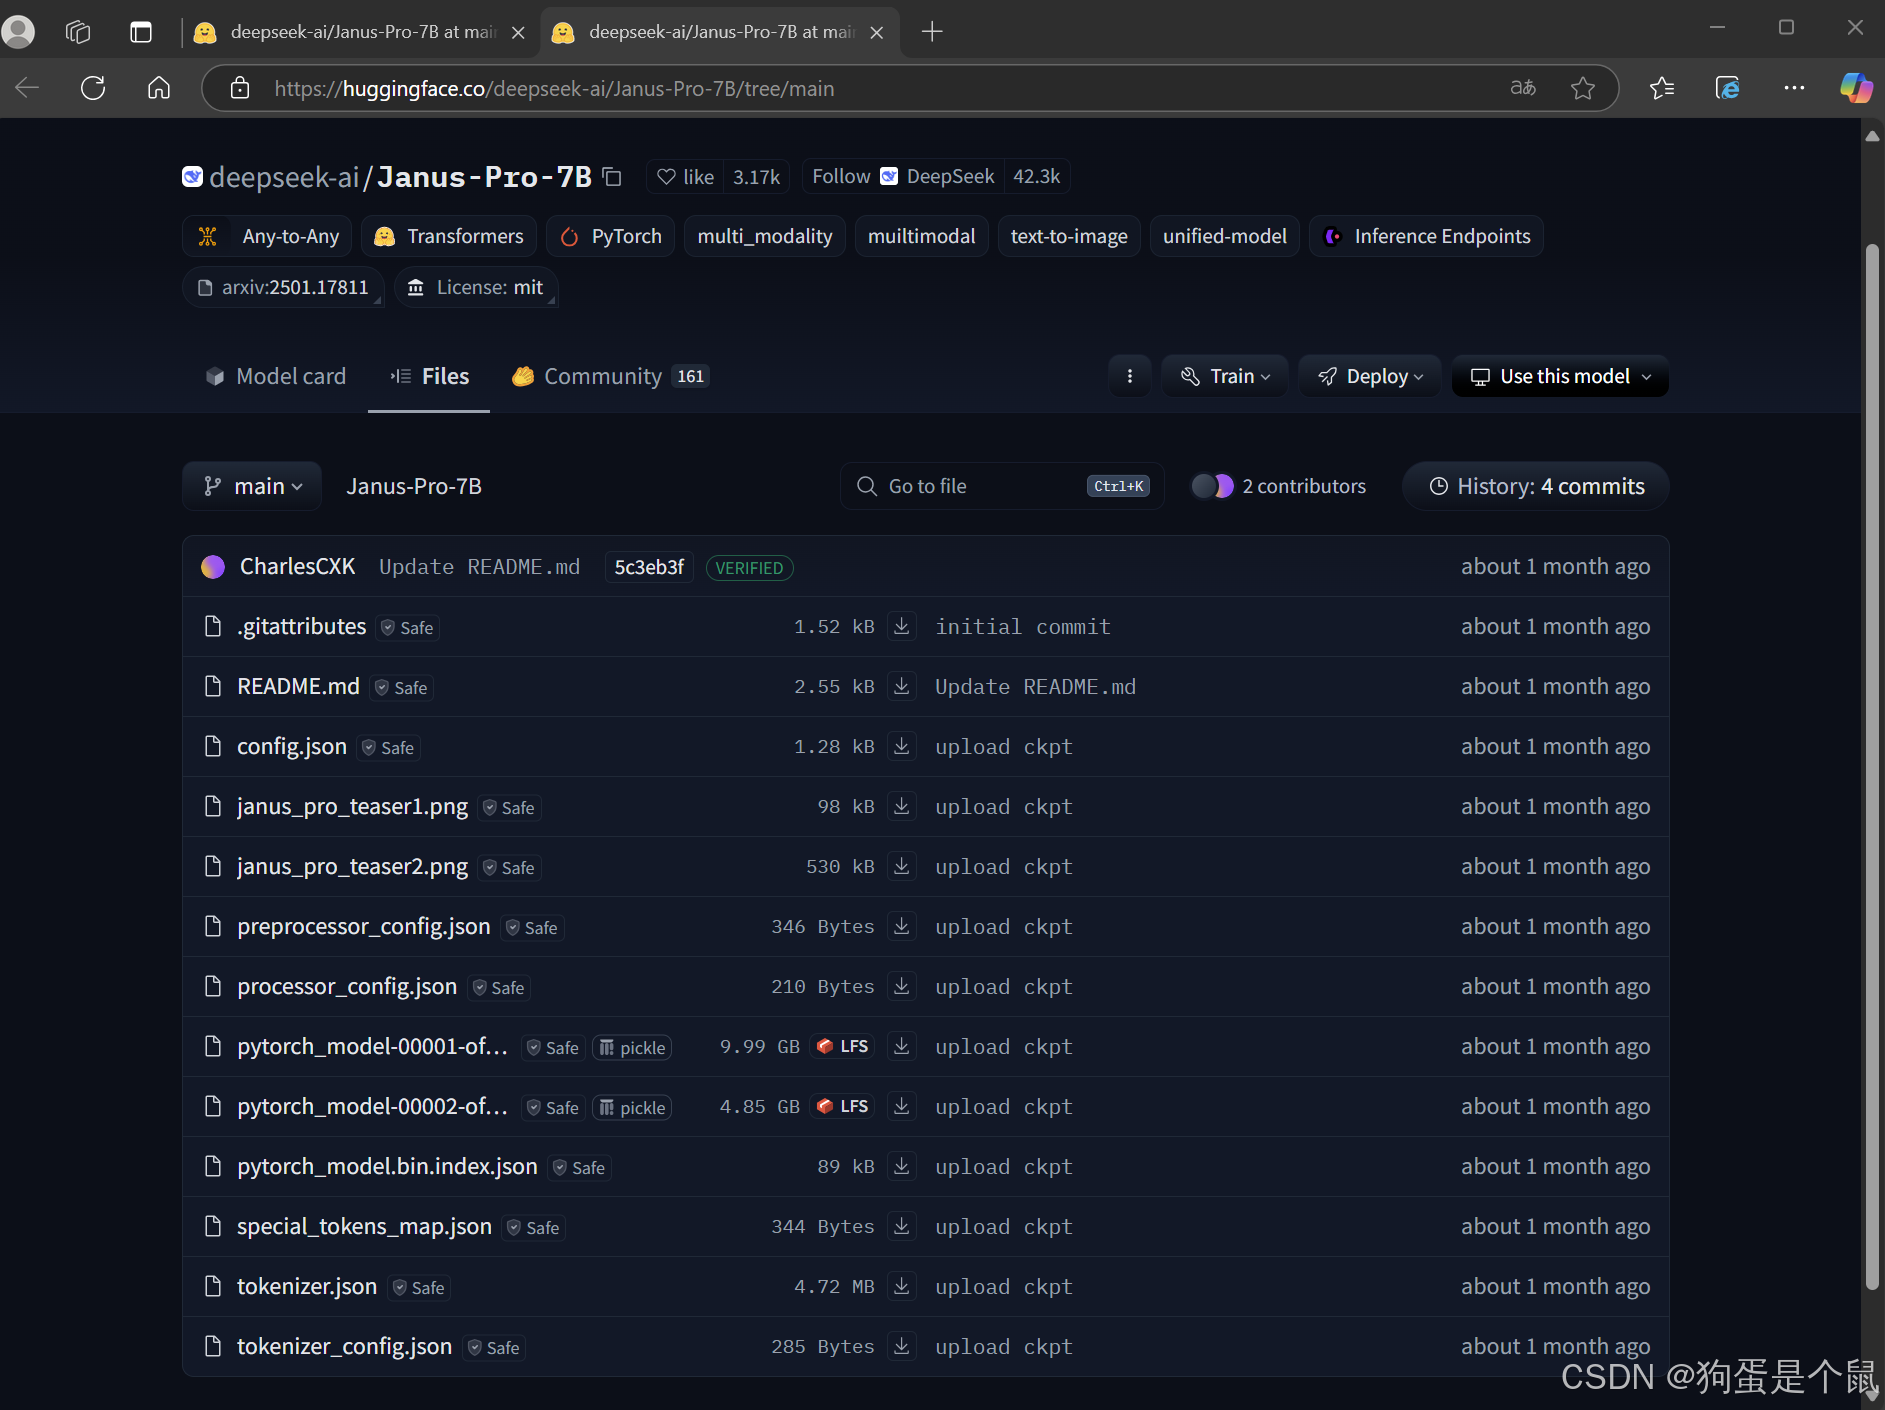The image size is (1885, 1410).
Task: Click the page vertical scrollbar
Action: (x=1872, y=766)
